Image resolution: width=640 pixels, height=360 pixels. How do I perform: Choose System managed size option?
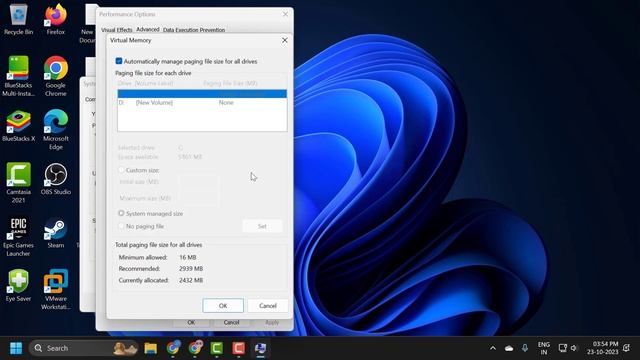[121, 213]
